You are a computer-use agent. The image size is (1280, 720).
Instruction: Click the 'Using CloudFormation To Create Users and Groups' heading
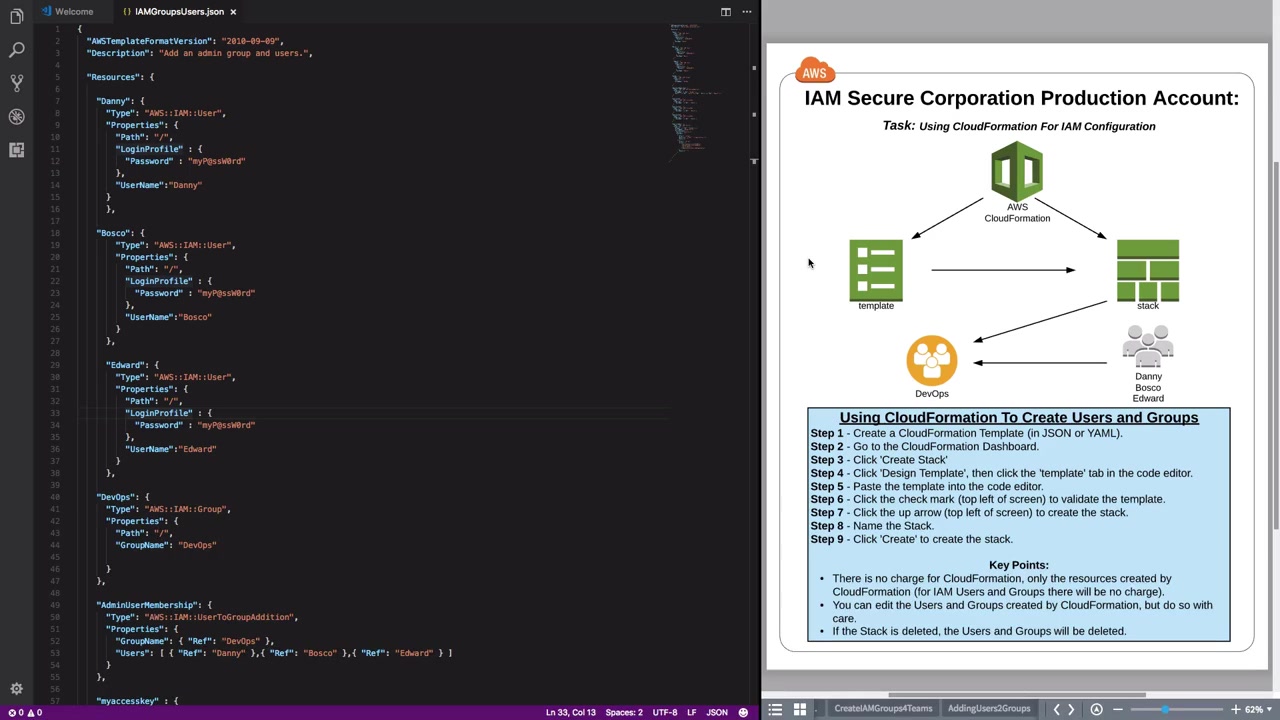[1019, 418]
